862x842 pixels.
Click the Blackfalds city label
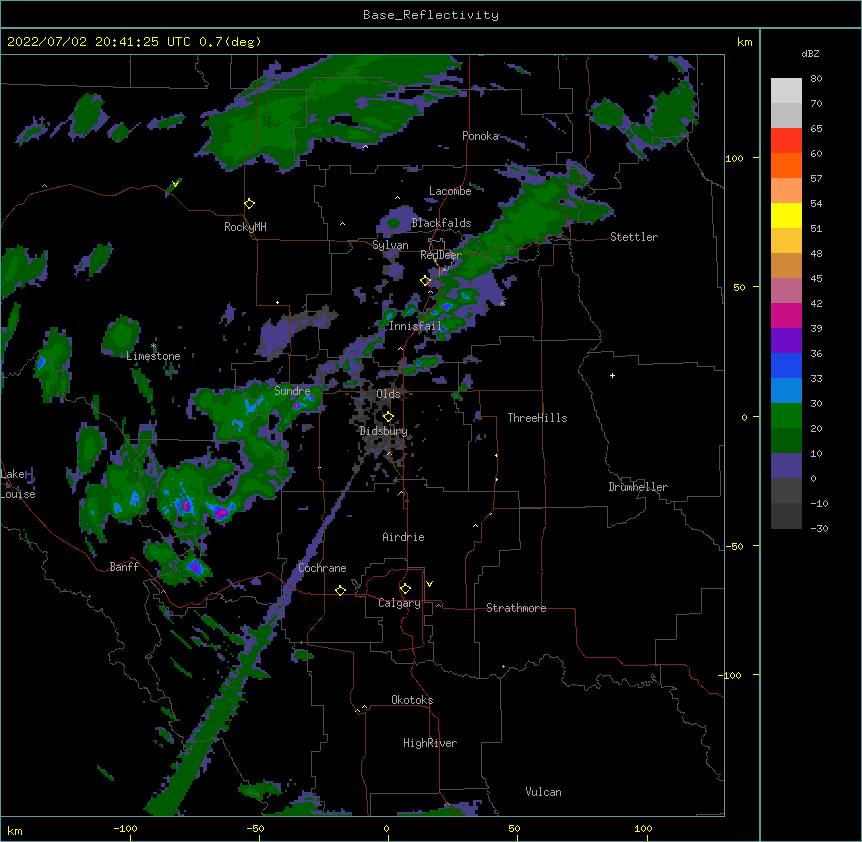point(441,223)
